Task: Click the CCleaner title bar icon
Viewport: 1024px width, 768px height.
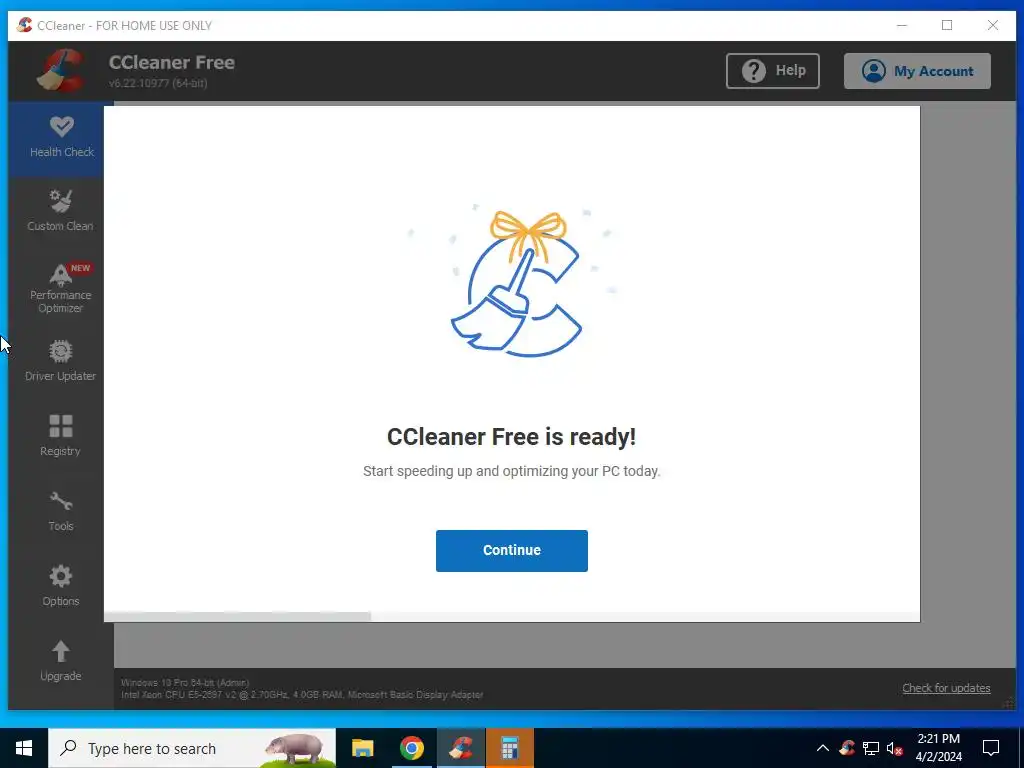Action: 24,25
